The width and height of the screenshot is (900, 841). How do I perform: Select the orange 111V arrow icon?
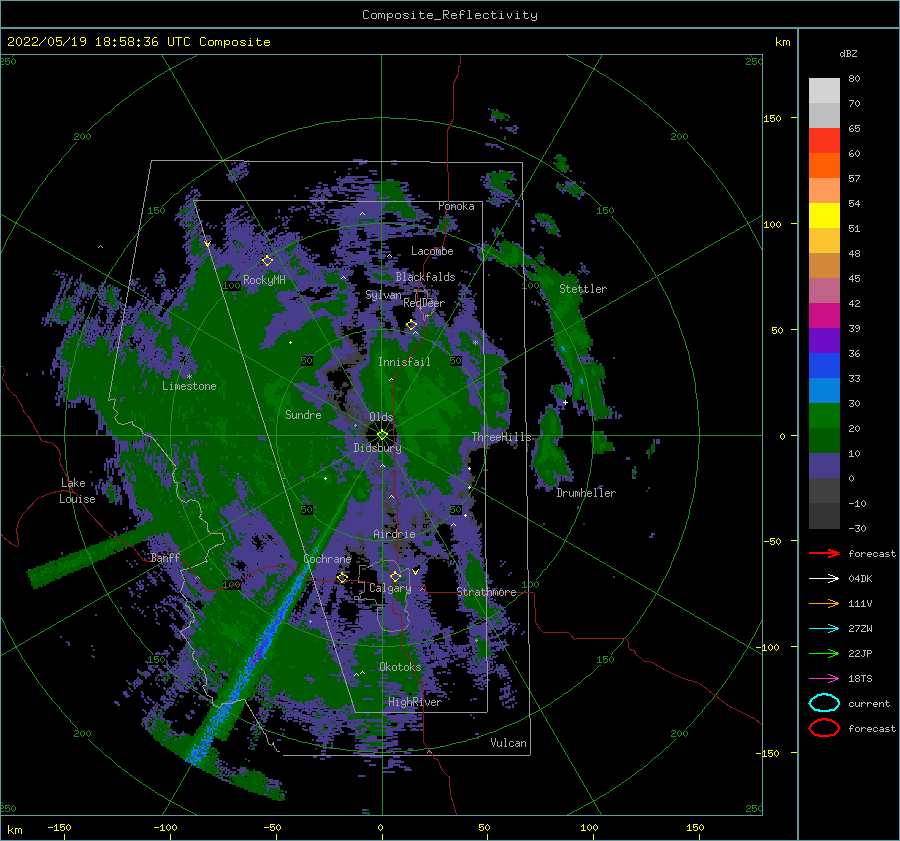[824, 603]
